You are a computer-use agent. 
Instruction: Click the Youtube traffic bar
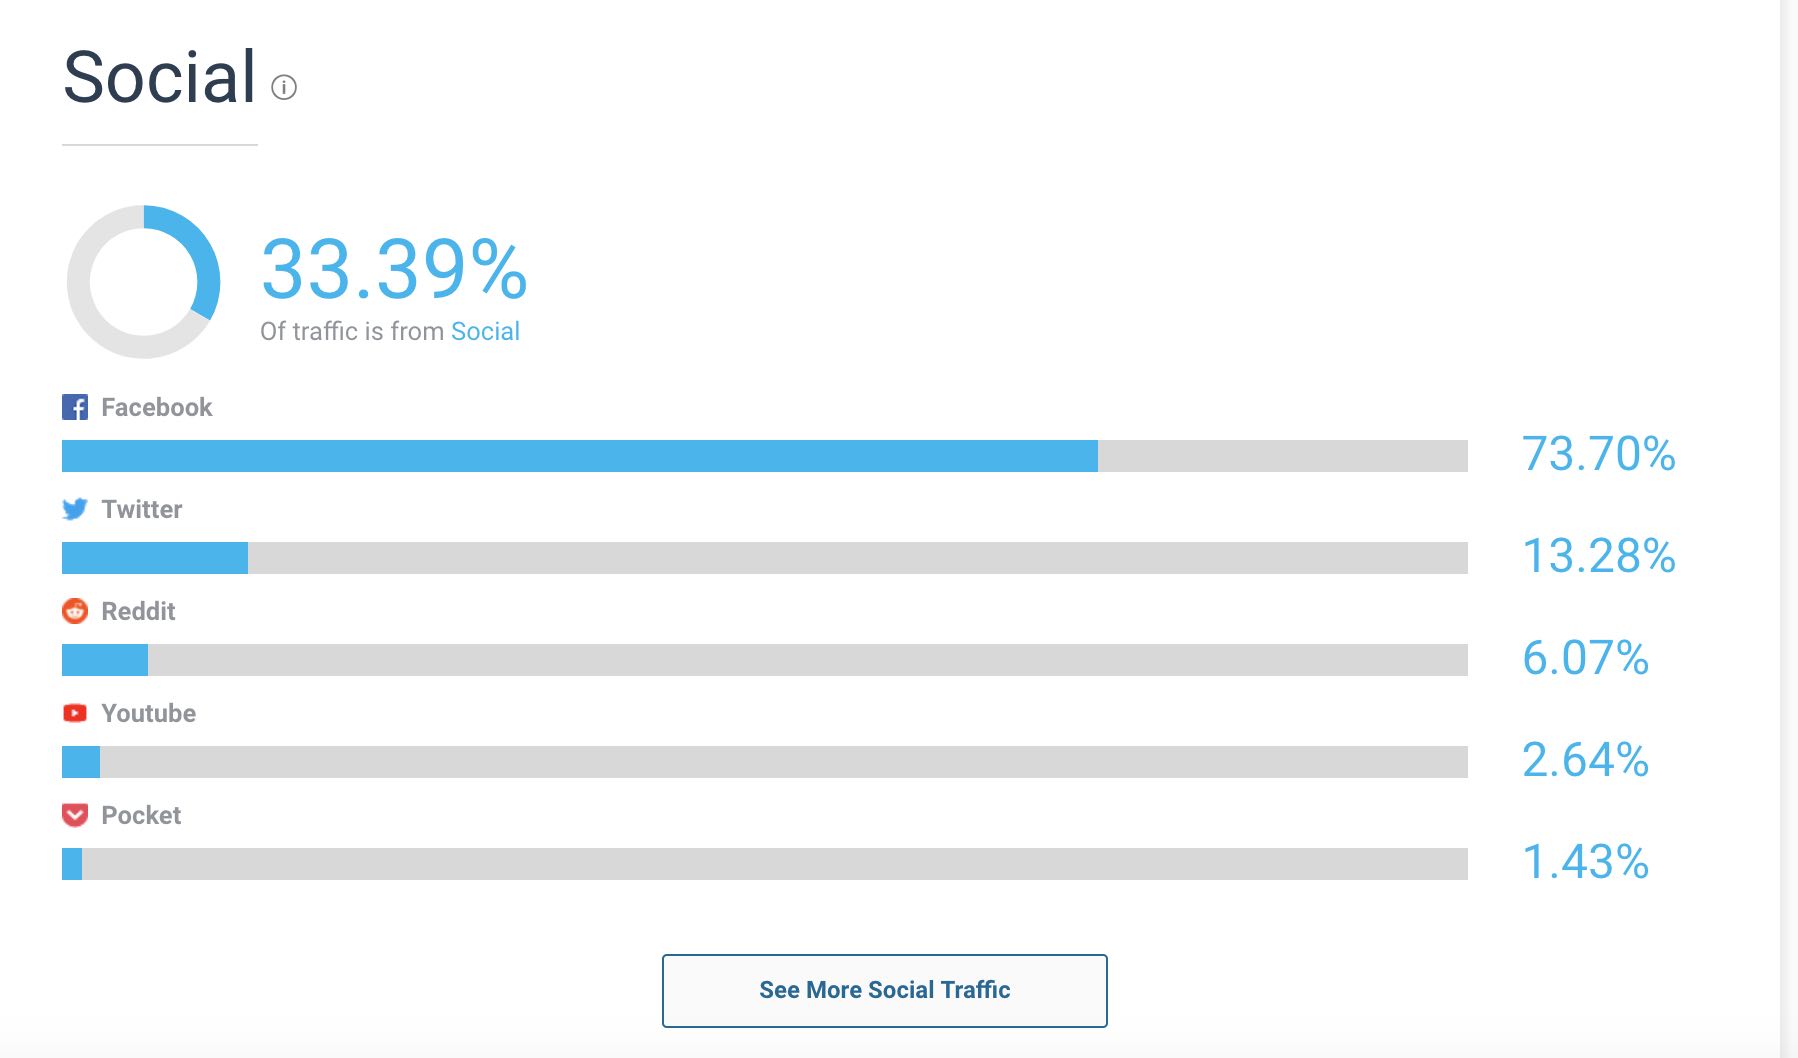pyautogui.click(x=764, y=762)
